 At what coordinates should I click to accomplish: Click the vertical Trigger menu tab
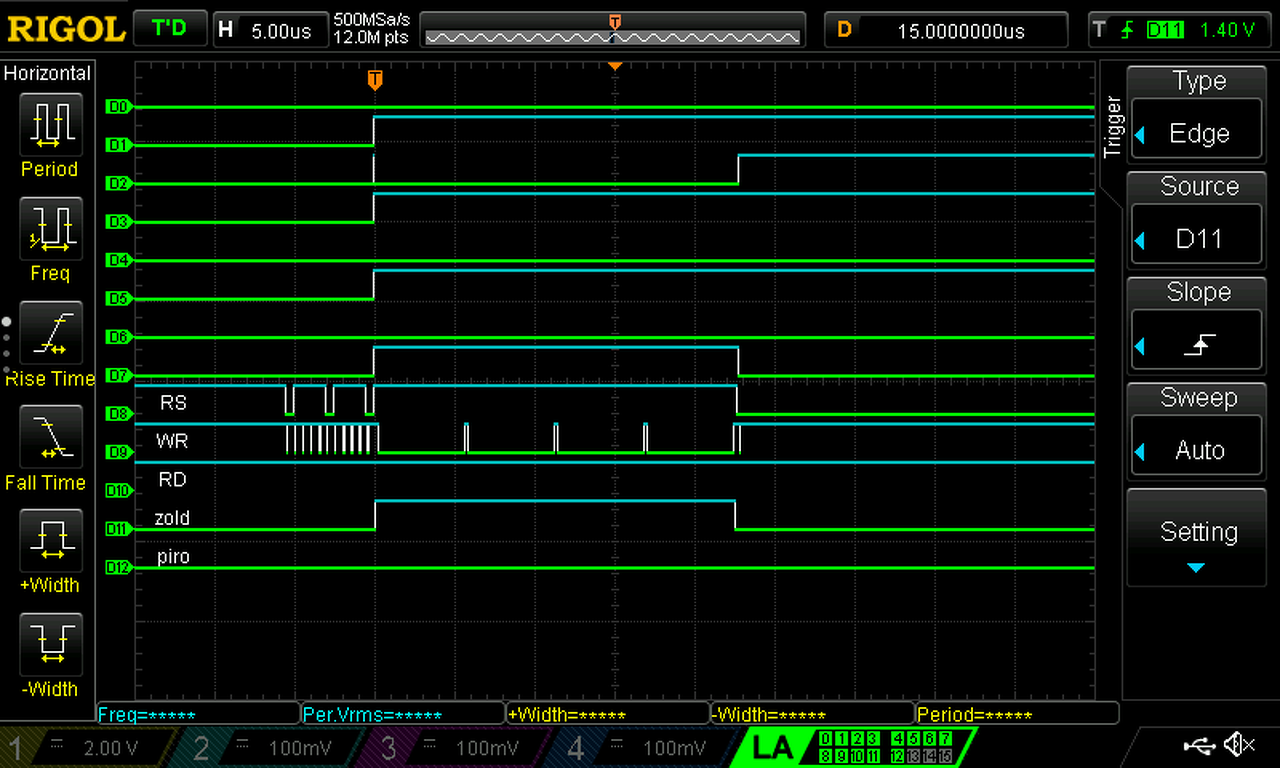1111,127
